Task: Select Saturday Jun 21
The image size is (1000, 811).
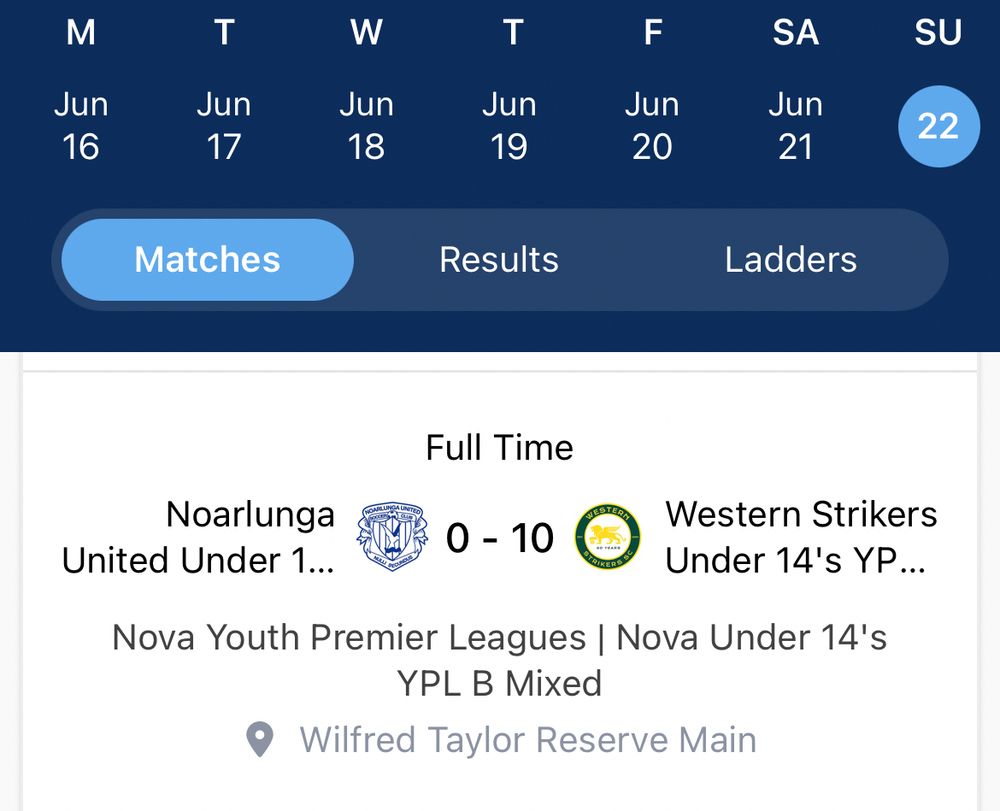Action: point(795,126)
